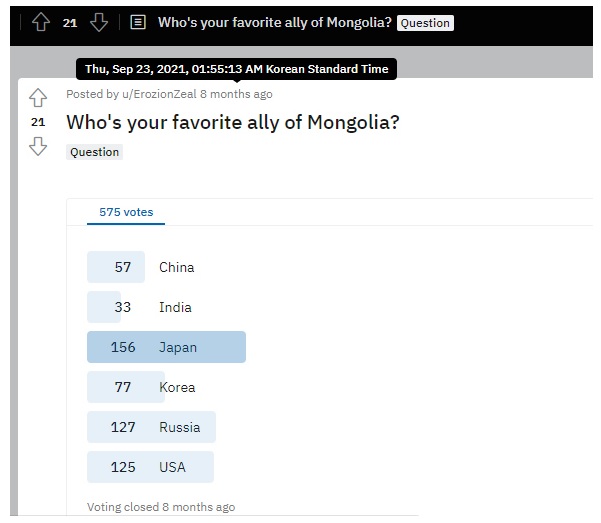Select the highlighted Japan poll result bar
Viewport: 601px width, 523px height.
click(x=166, y=347)
